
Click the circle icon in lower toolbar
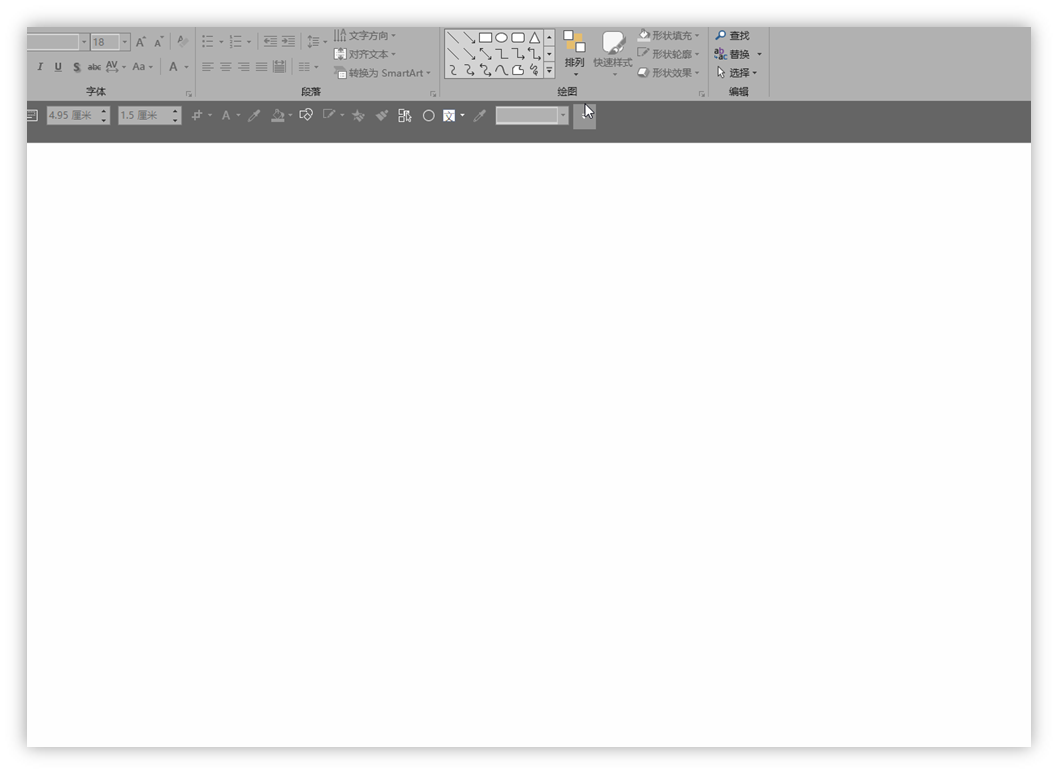pyautogui.click(x=428, y=115)
